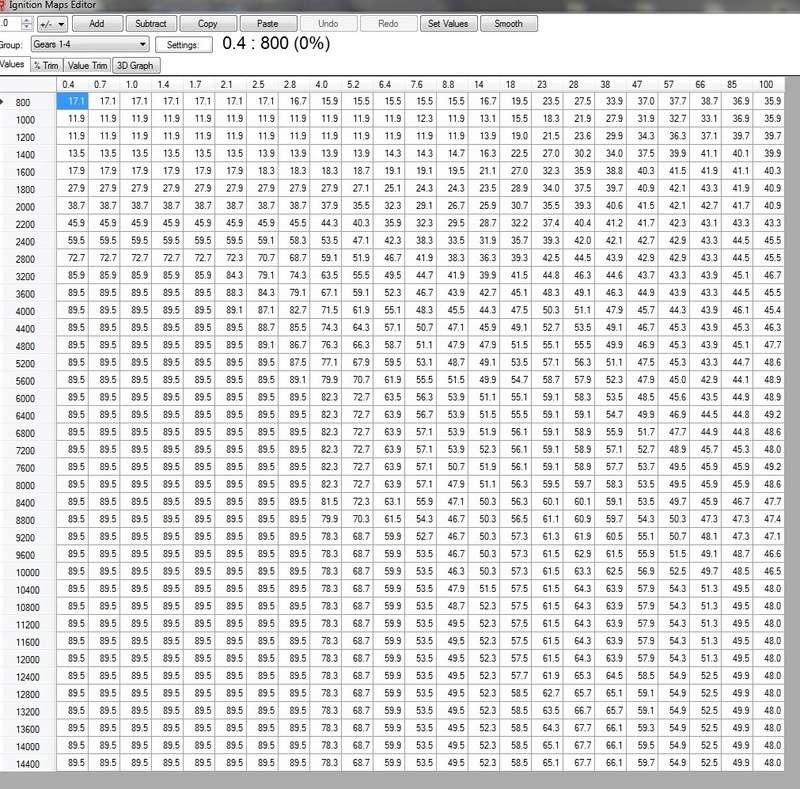Viewport: 800px width, 789px height.
Task: Click highlighted cell 17.1 at 800 row
Action: pos(72,101)
